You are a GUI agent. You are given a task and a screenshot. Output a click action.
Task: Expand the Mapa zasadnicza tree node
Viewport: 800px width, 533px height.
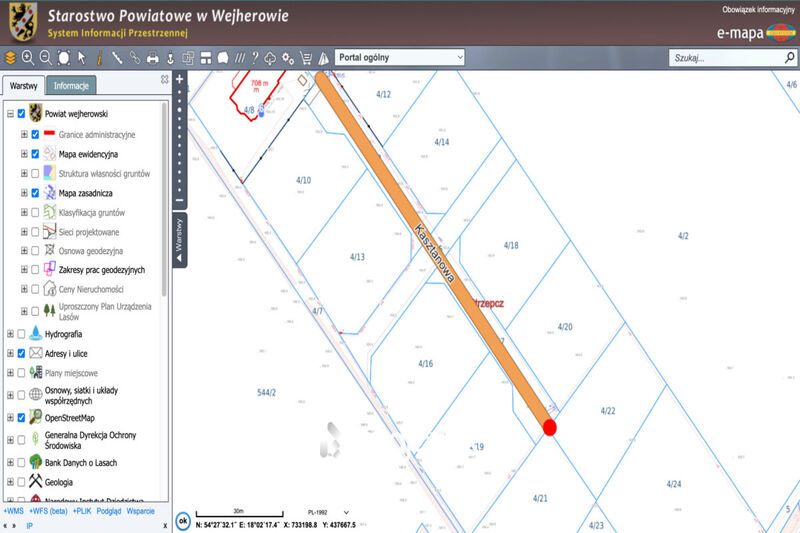tap(24, 193)
